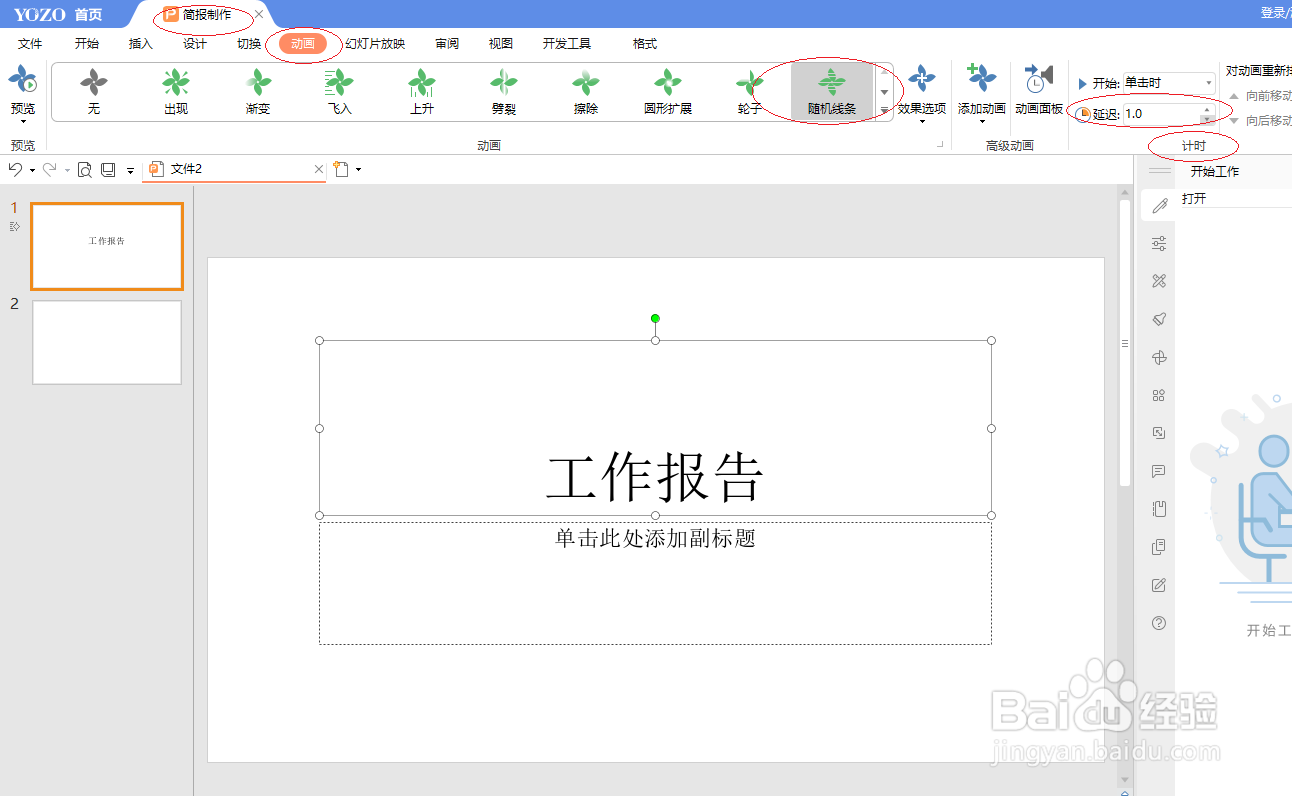Open the edit note sidebar icon

1159,585
